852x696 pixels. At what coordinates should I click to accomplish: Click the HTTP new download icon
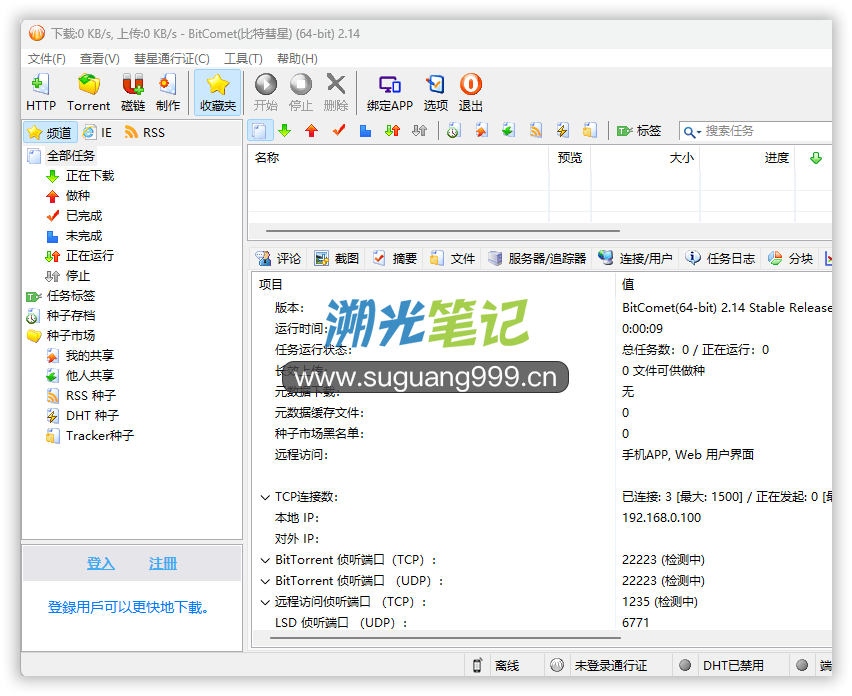pyautogui.click(x=41, y=92)
